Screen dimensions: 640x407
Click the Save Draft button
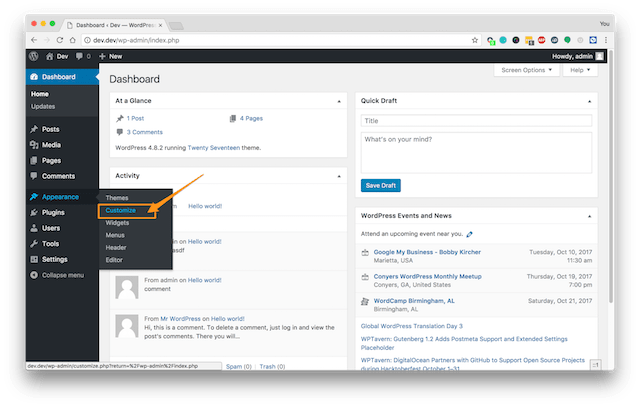381,185
